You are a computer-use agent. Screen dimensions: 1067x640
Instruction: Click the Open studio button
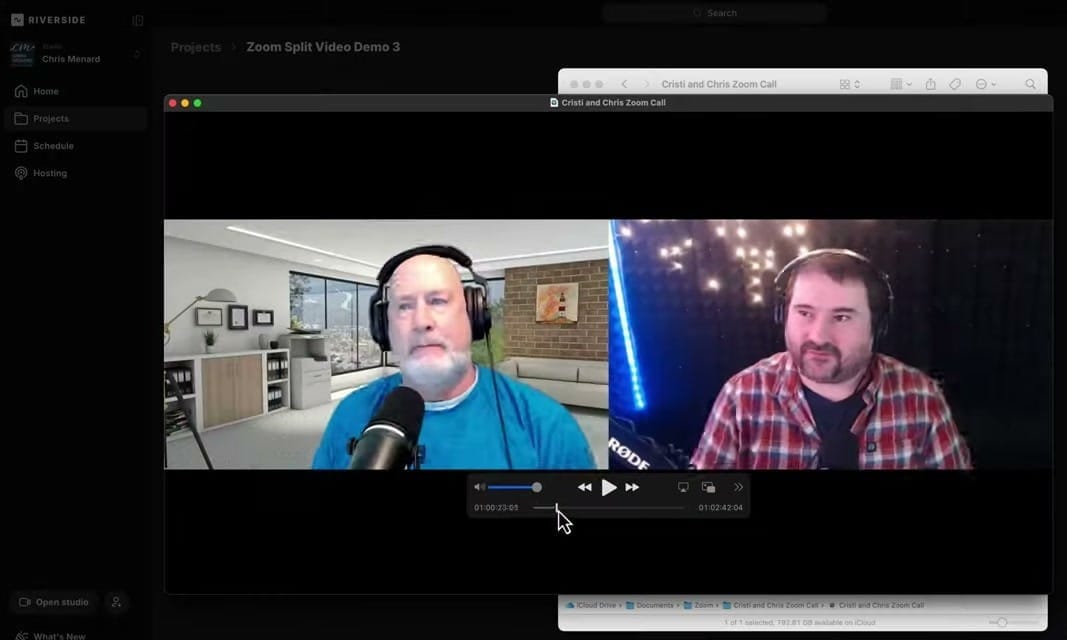54,602
